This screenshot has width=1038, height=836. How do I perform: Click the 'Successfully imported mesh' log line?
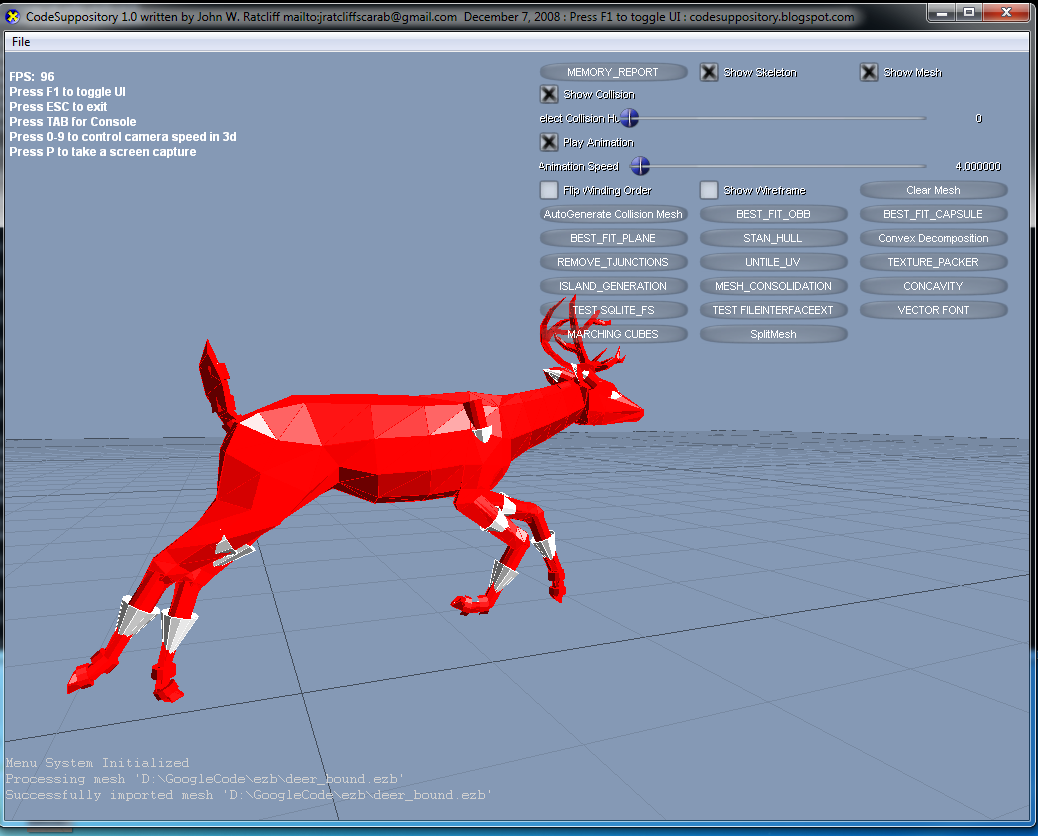249,795
